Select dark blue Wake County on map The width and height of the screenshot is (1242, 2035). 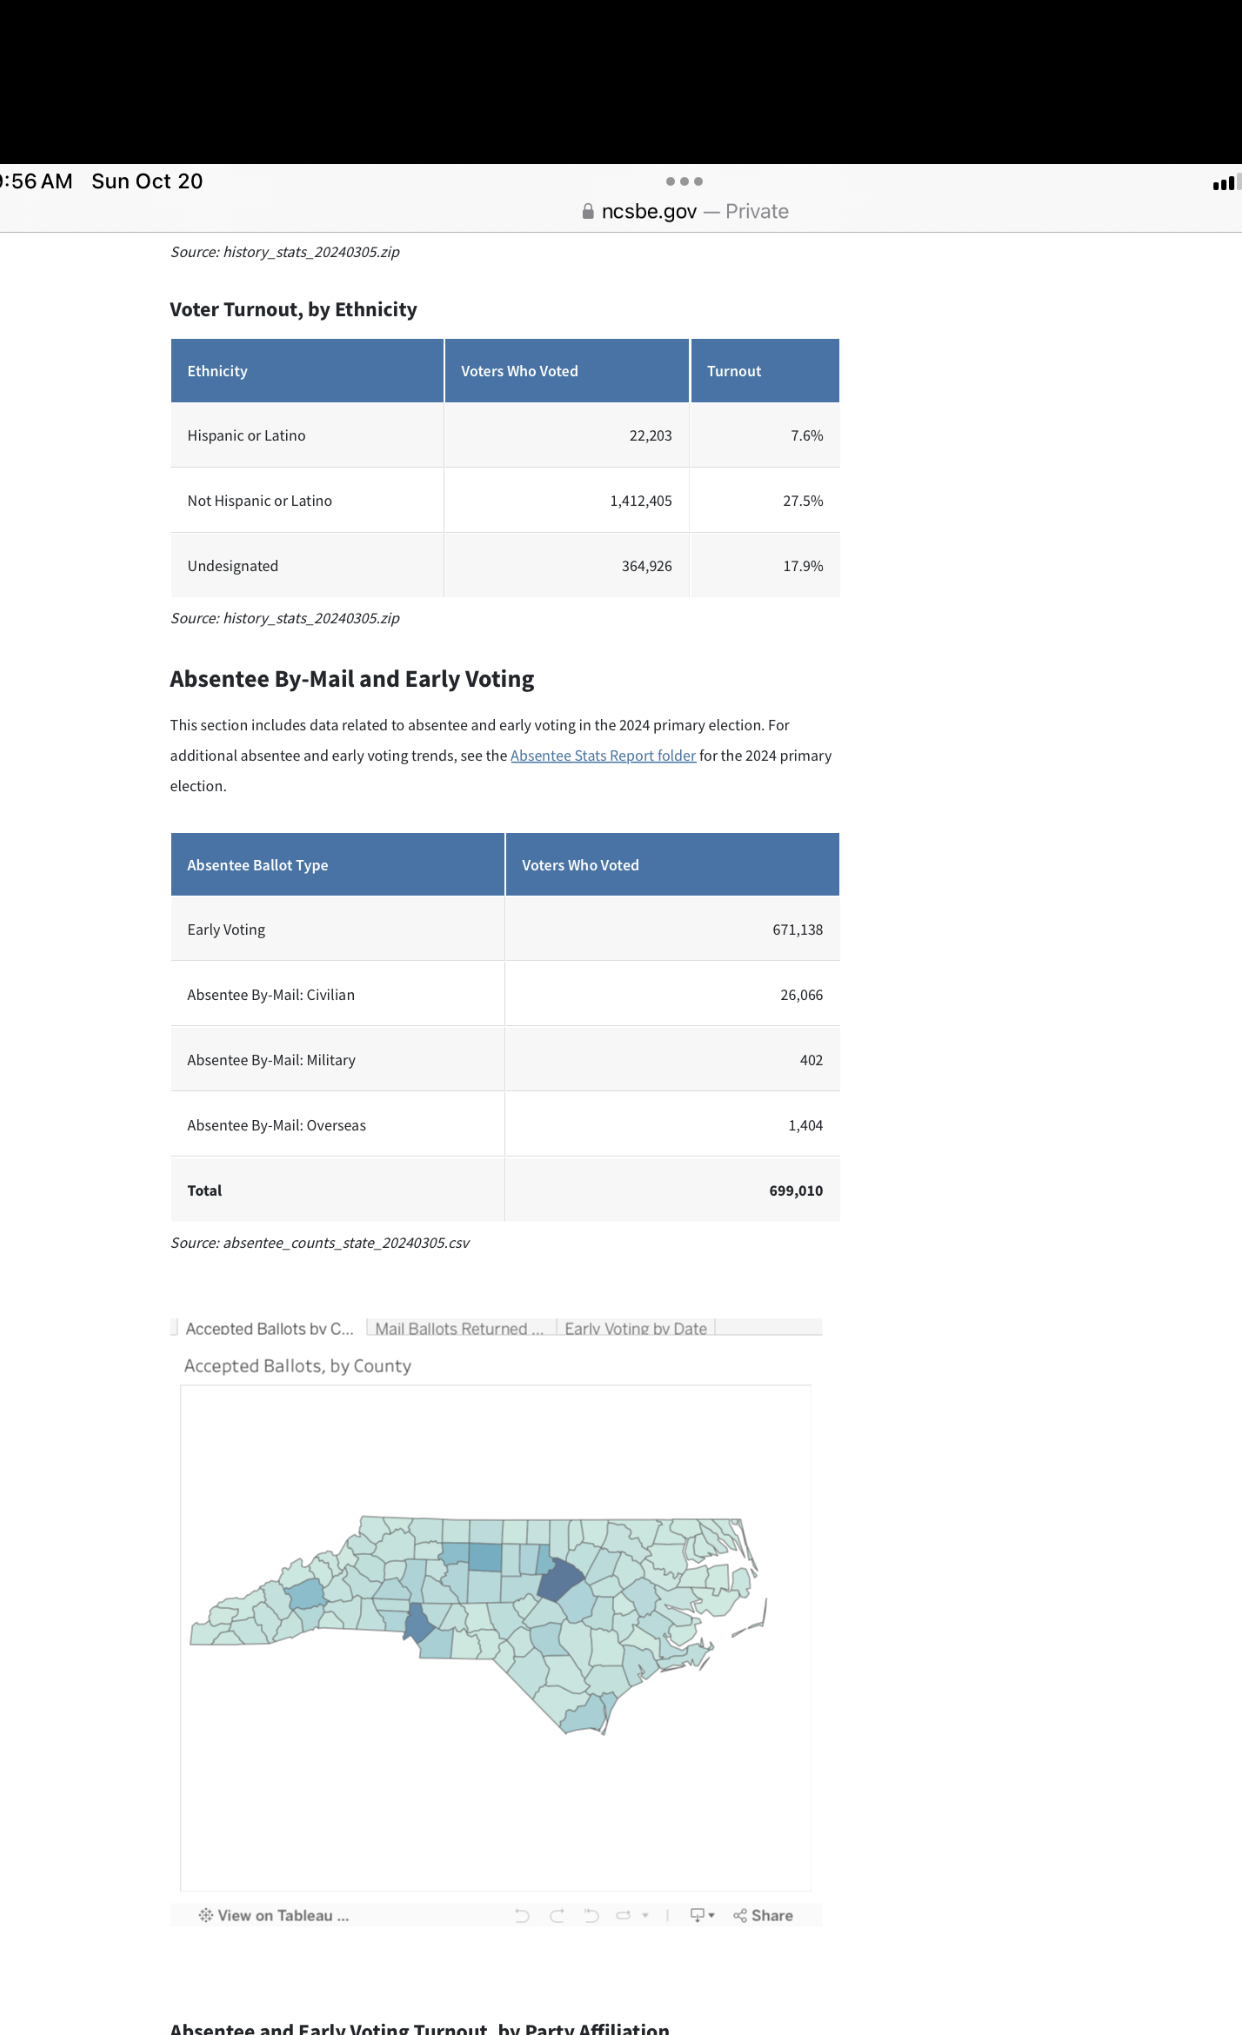[x=560, y=1581]
